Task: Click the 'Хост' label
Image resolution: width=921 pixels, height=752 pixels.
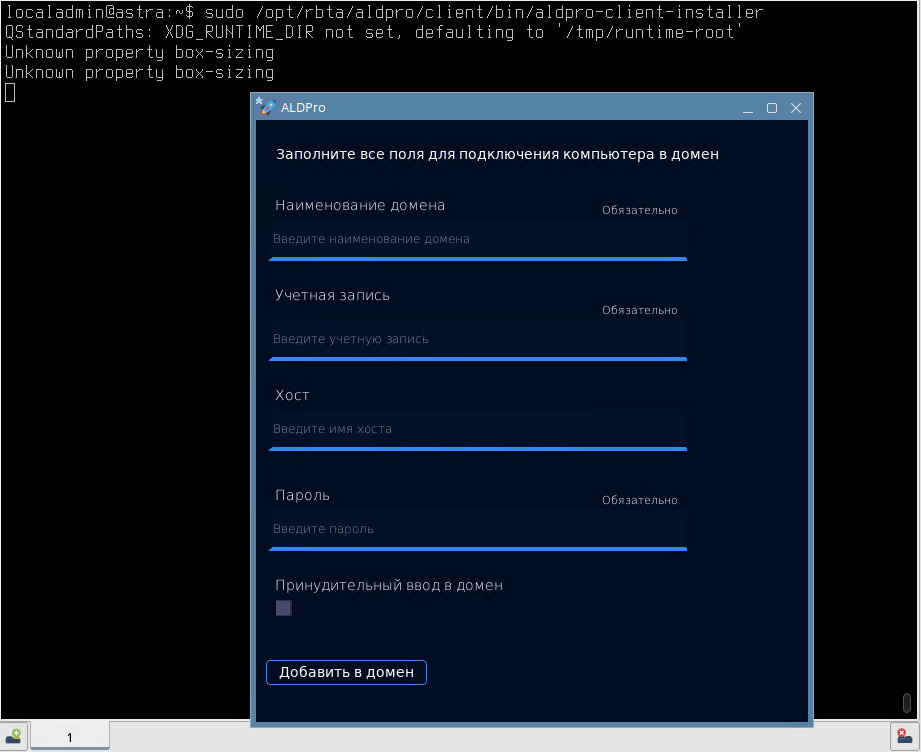Action: click(292, 395)
